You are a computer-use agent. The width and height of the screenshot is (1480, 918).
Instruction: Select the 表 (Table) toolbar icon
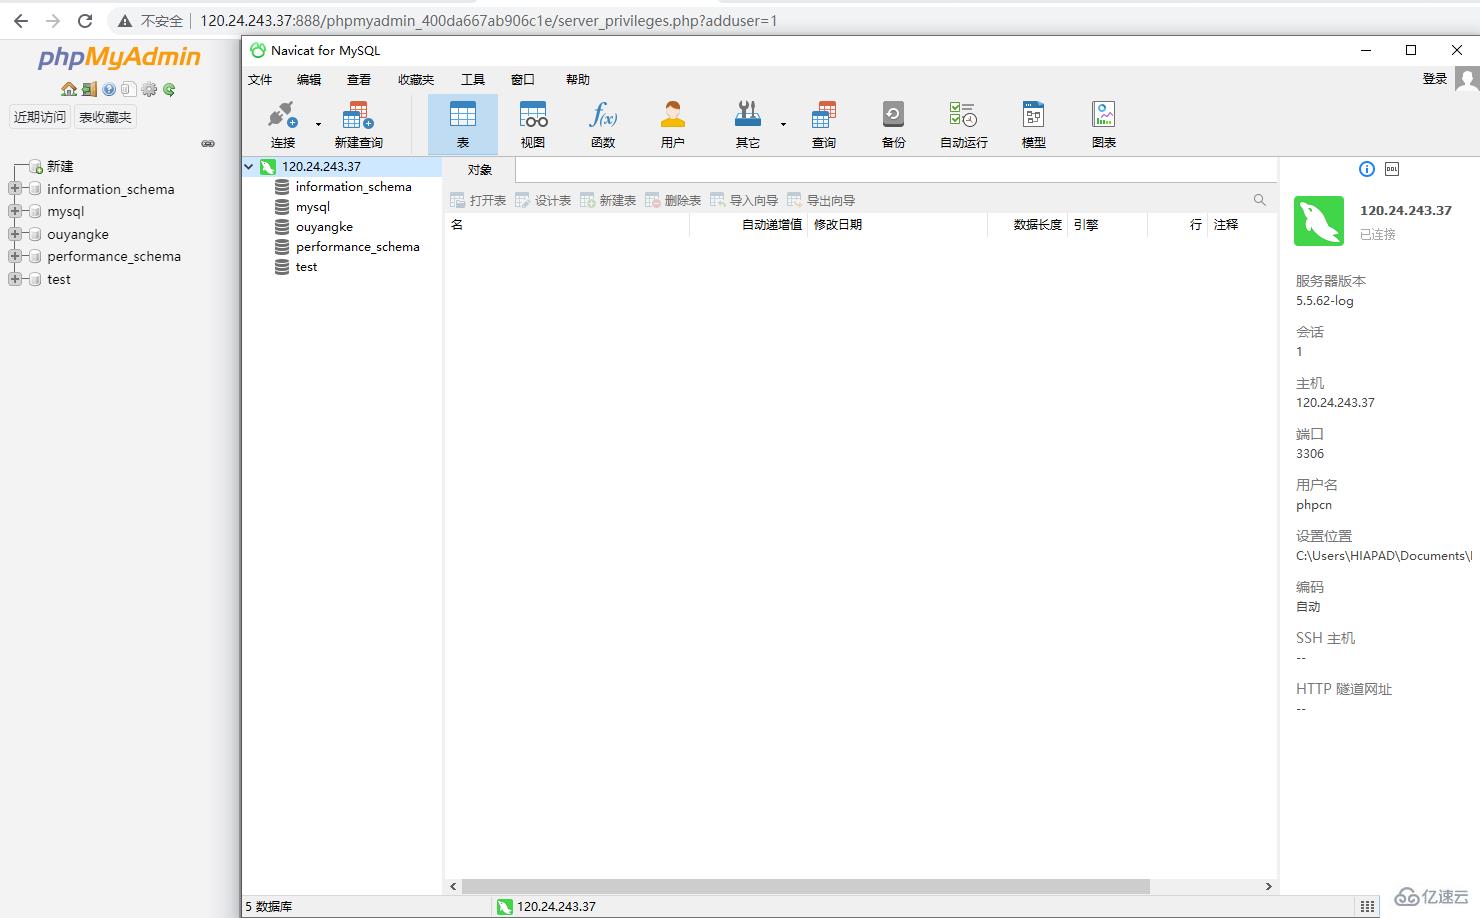pyautogui.click(x=463, y=124)
